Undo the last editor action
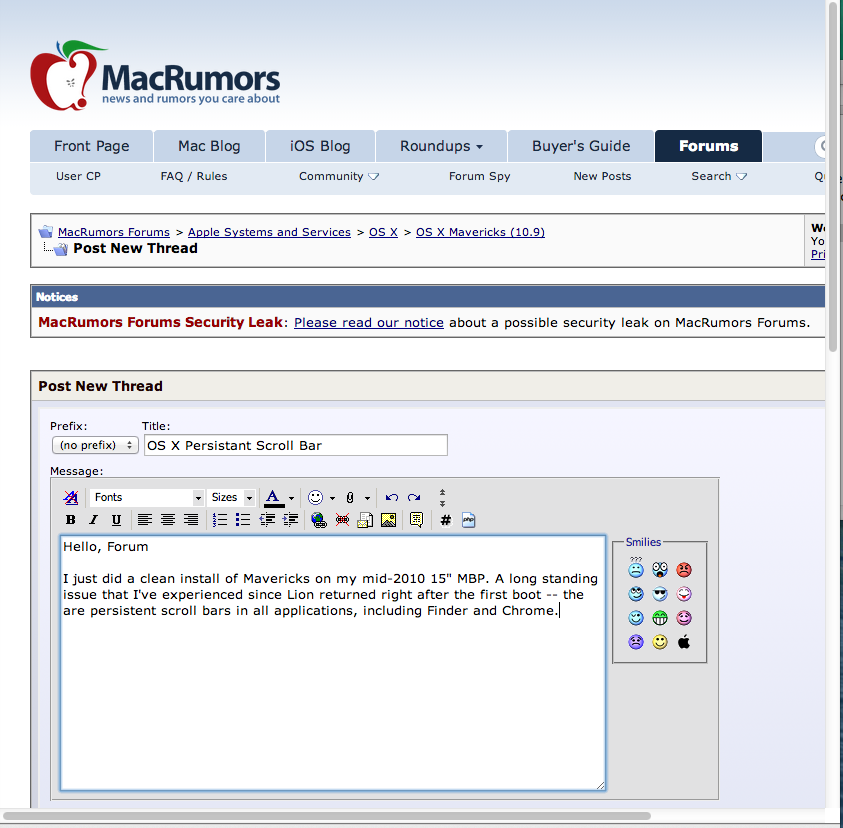The image size is (843, 828). [391, 497]
